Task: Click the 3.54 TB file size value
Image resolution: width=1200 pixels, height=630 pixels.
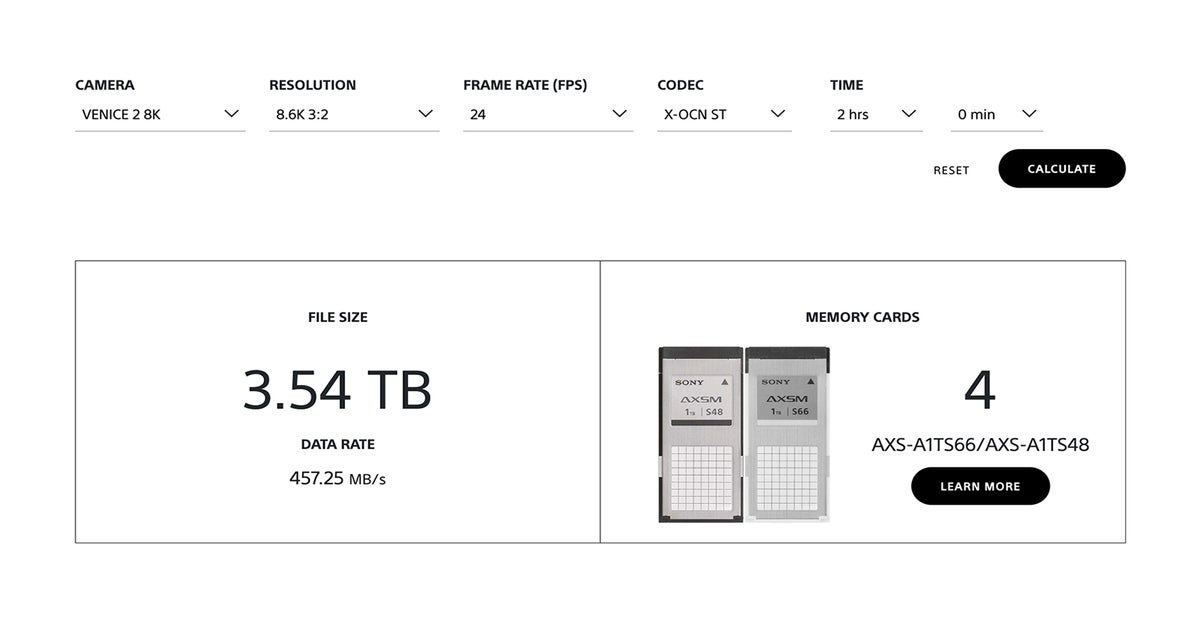Action: (x=338, y=391)
